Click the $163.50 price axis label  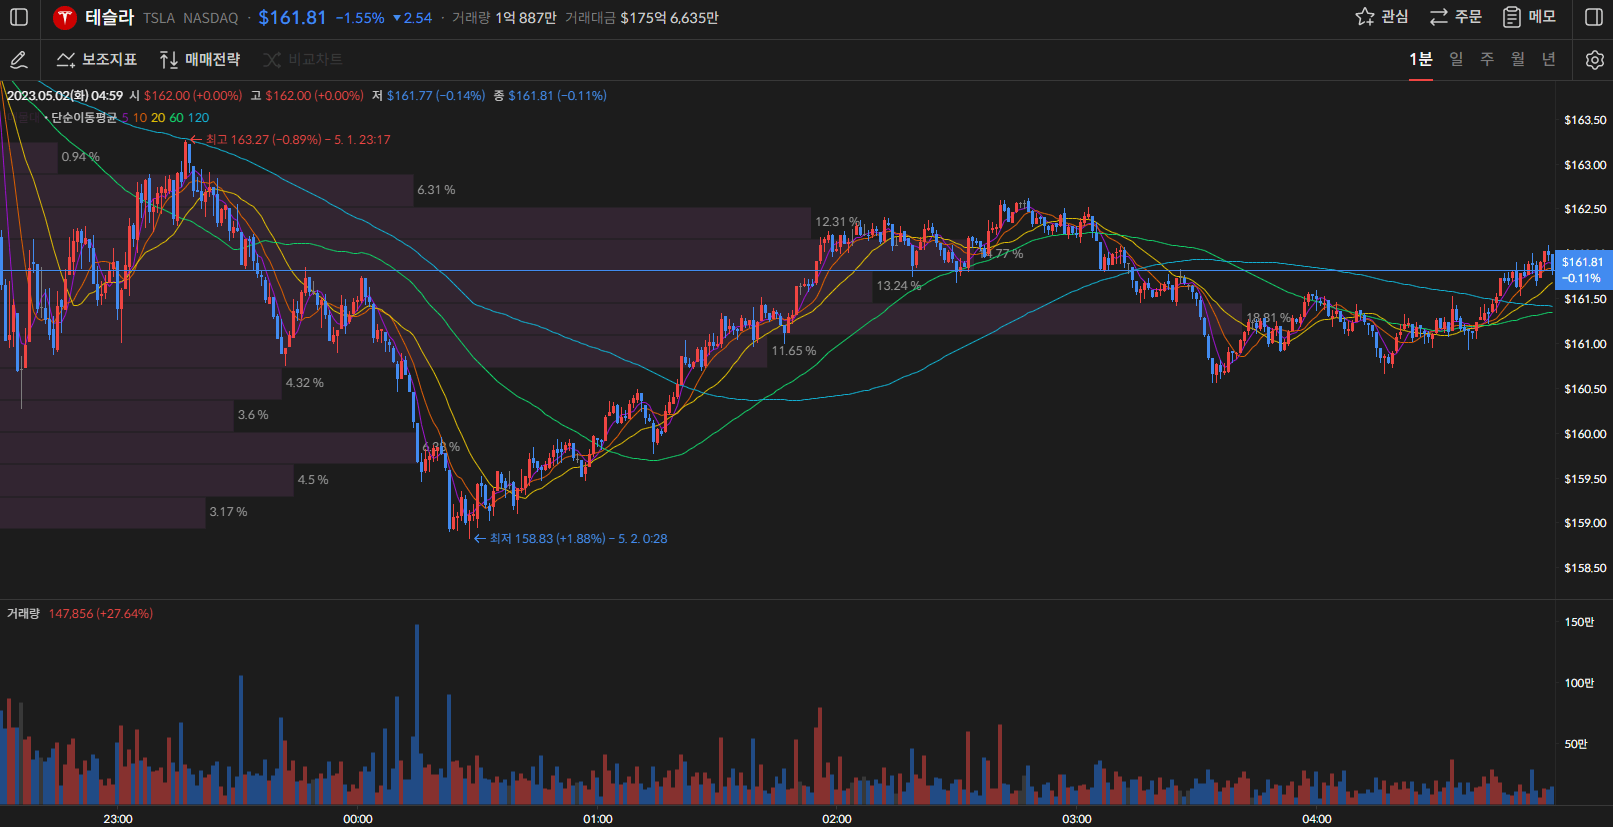coord(1585,120)
